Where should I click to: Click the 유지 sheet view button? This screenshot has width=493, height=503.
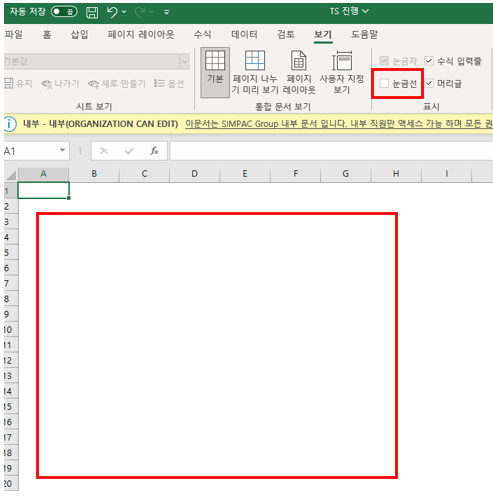click(x=18, y=84)
